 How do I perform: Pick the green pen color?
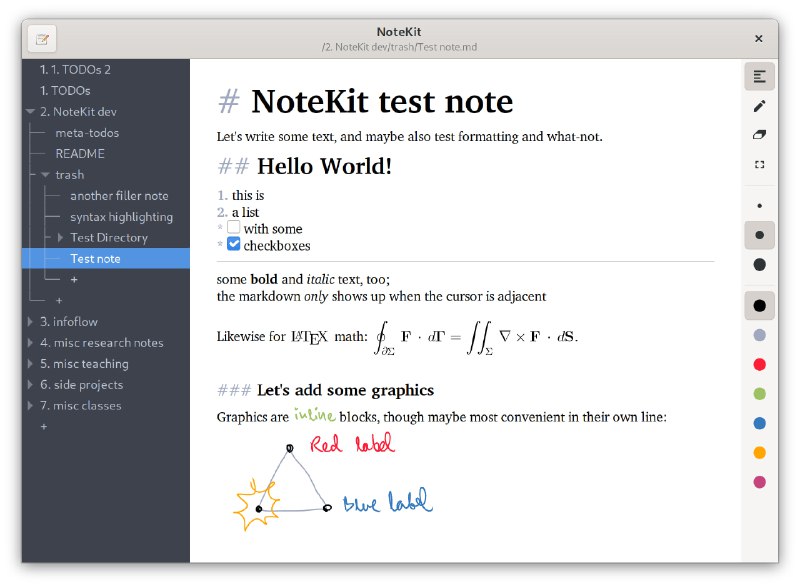point(759,394)
